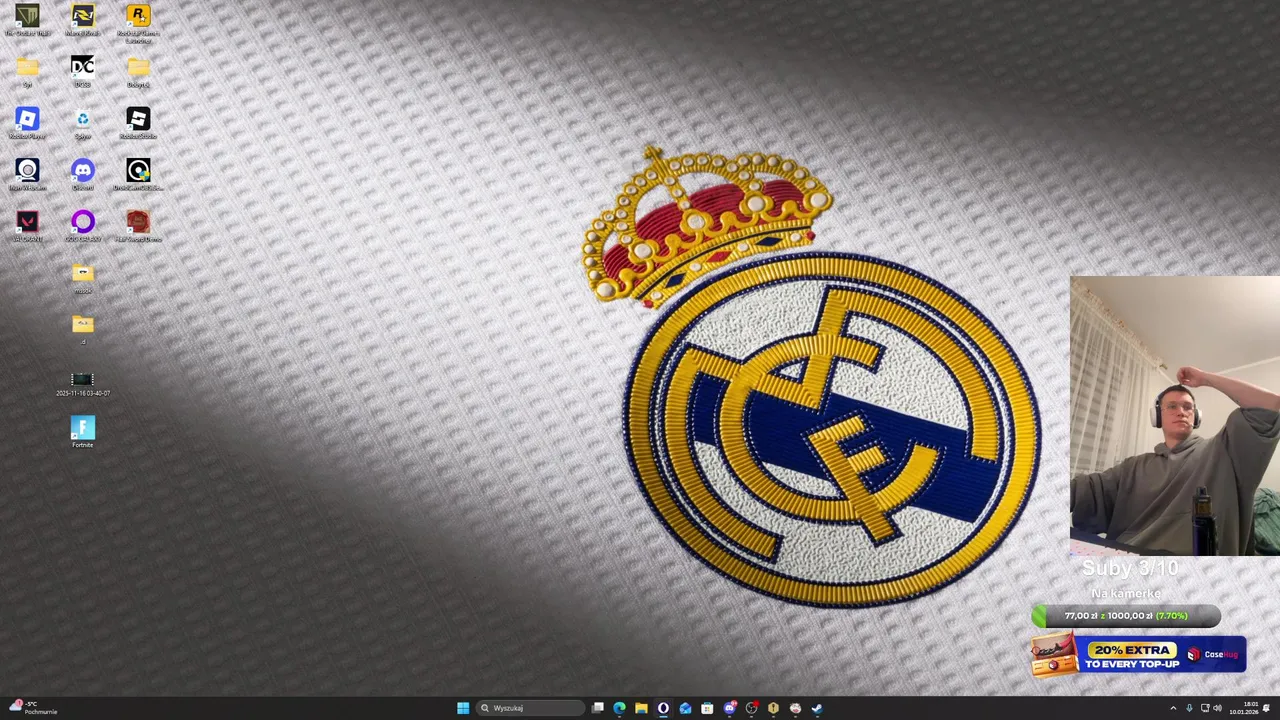Open The Outlast Trials desktop shortcut

pos(27,20)
